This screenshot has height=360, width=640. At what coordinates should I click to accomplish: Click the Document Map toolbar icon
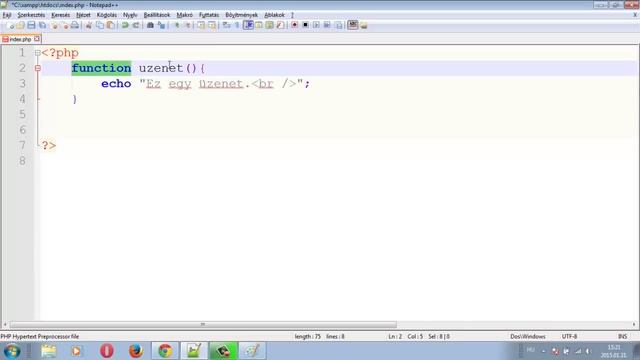pyautogui.click(x=269, y=25)
